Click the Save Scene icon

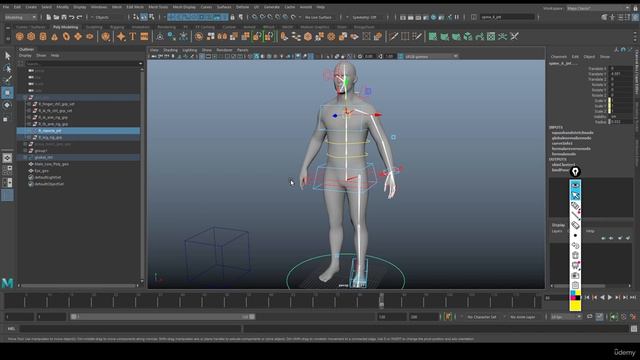(64, 17)
